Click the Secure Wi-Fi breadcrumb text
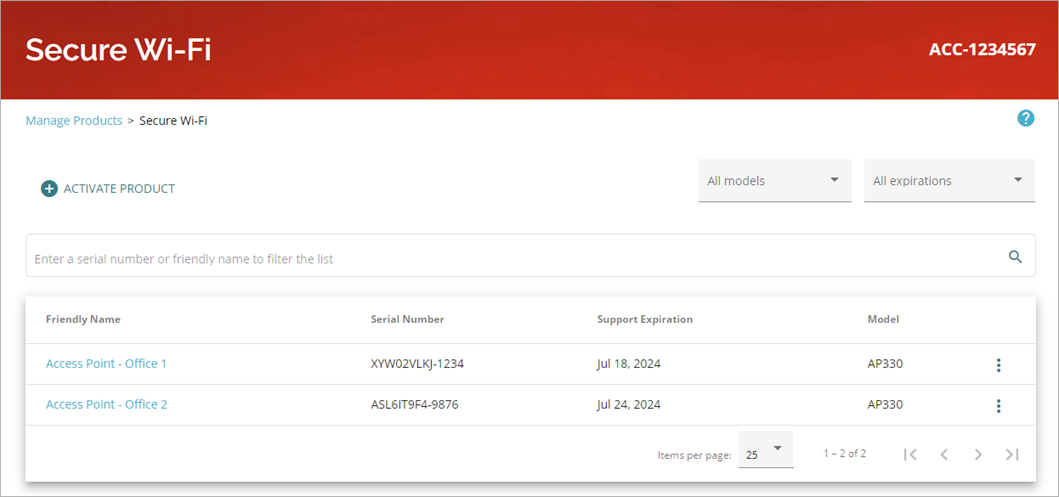Viewport: 1059px width, 497px height. pos(173,121)
